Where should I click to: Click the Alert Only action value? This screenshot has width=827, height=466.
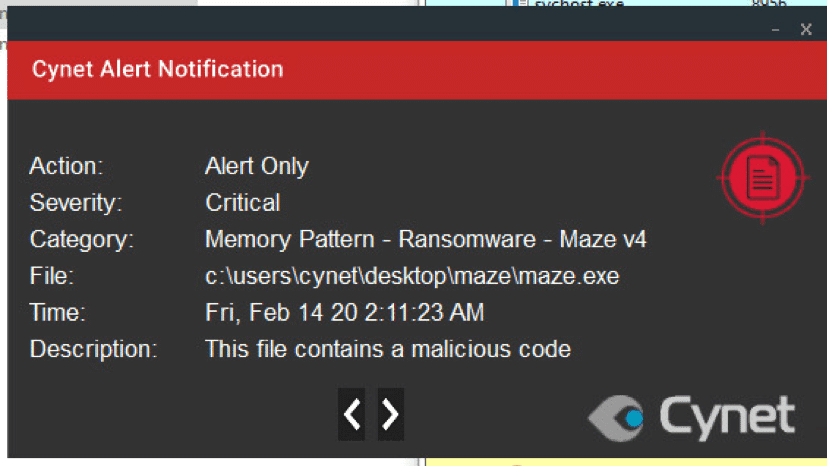coord(257,166)
